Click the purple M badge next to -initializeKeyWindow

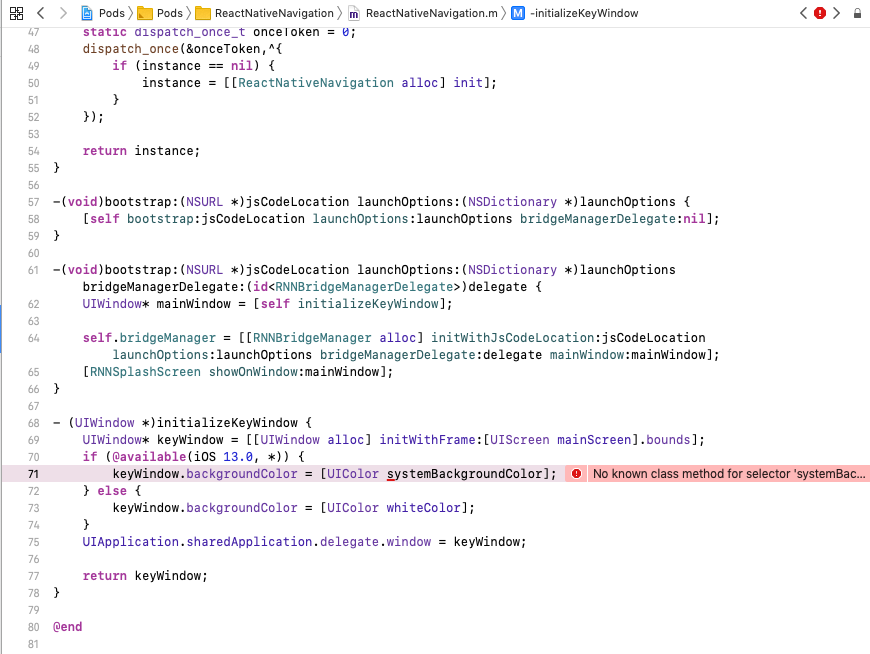tap(518, 14)
